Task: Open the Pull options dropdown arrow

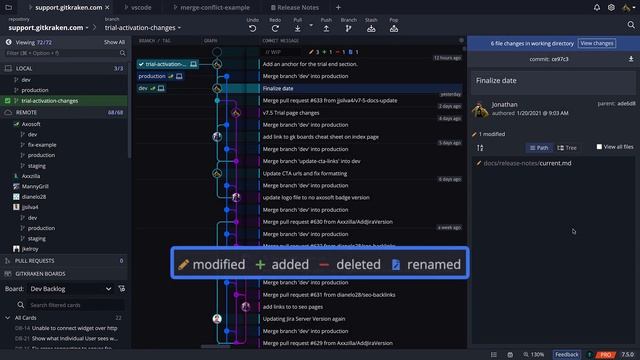Action: click(311, 25)
